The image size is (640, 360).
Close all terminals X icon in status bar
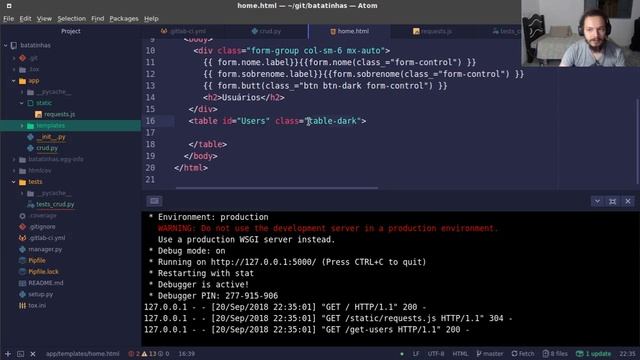click(33, 354)
